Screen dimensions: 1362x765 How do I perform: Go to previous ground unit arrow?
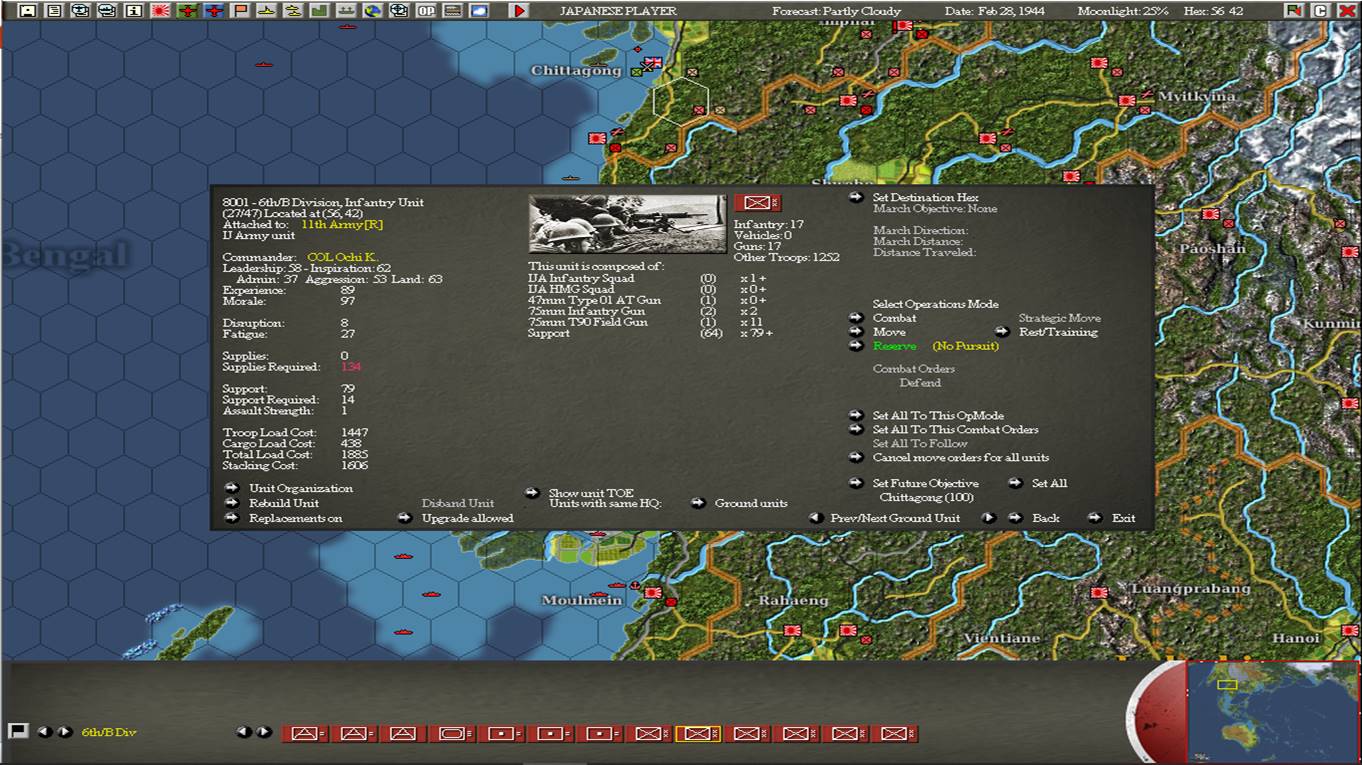(x=815, y=518)
